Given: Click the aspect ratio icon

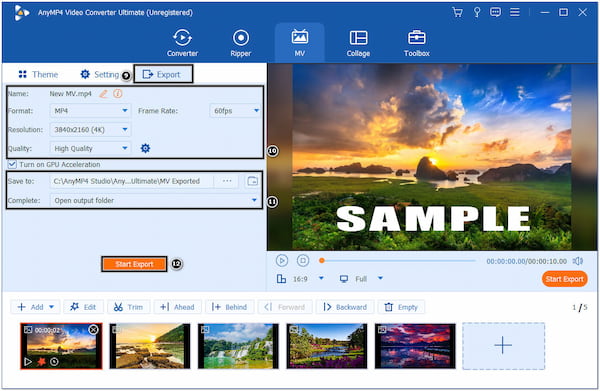Looking at the screenshot, I should 281,279.
